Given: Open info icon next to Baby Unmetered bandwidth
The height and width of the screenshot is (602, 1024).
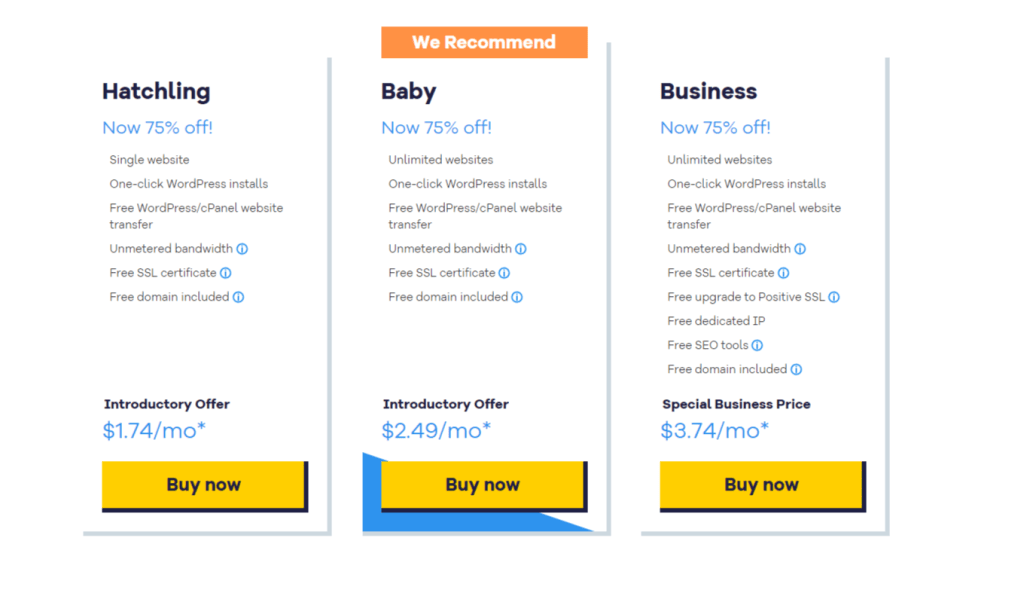Looking at the screenshot, I should pos(520,249).
